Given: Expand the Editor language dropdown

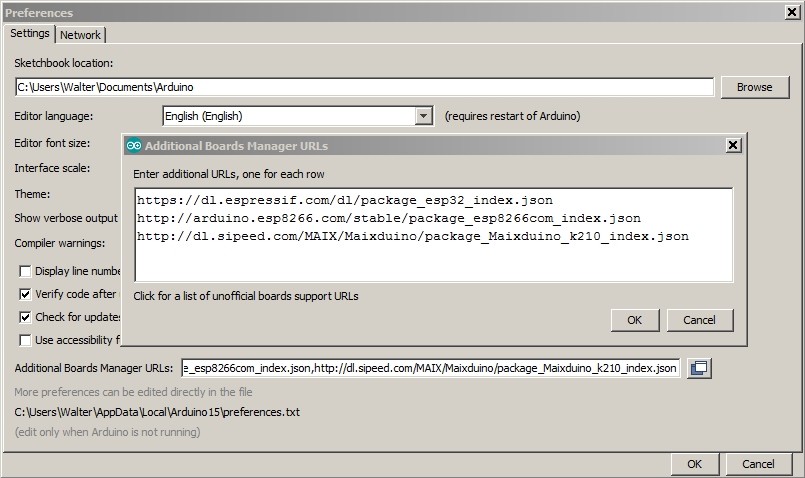Looking at the screenshot, I should [x=423, y=116].
